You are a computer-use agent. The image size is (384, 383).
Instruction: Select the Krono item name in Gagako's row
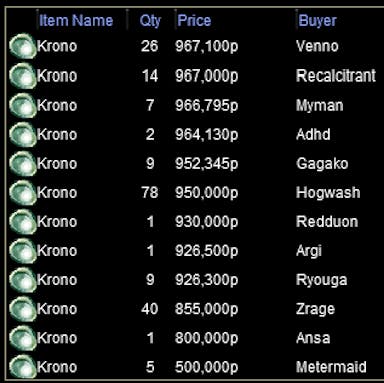[x=57, y=163]
